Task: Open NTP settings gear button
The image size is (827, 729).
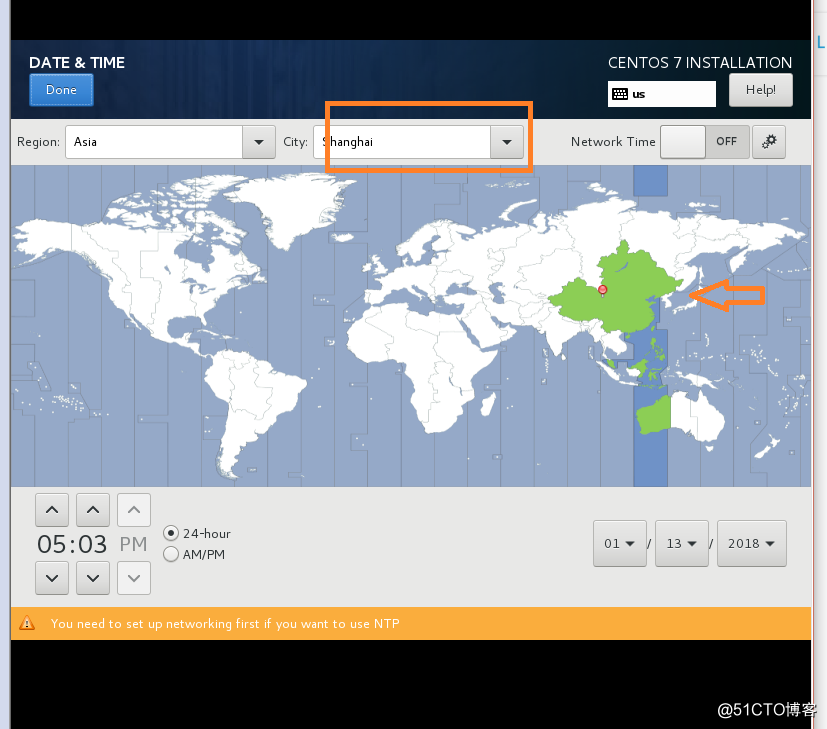Action: (769, 141)
